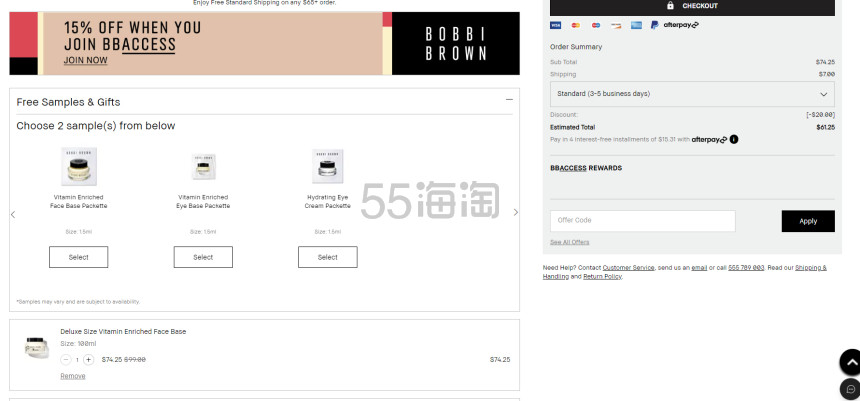
Task: Click the email contact link
Action: click(699, 268)
